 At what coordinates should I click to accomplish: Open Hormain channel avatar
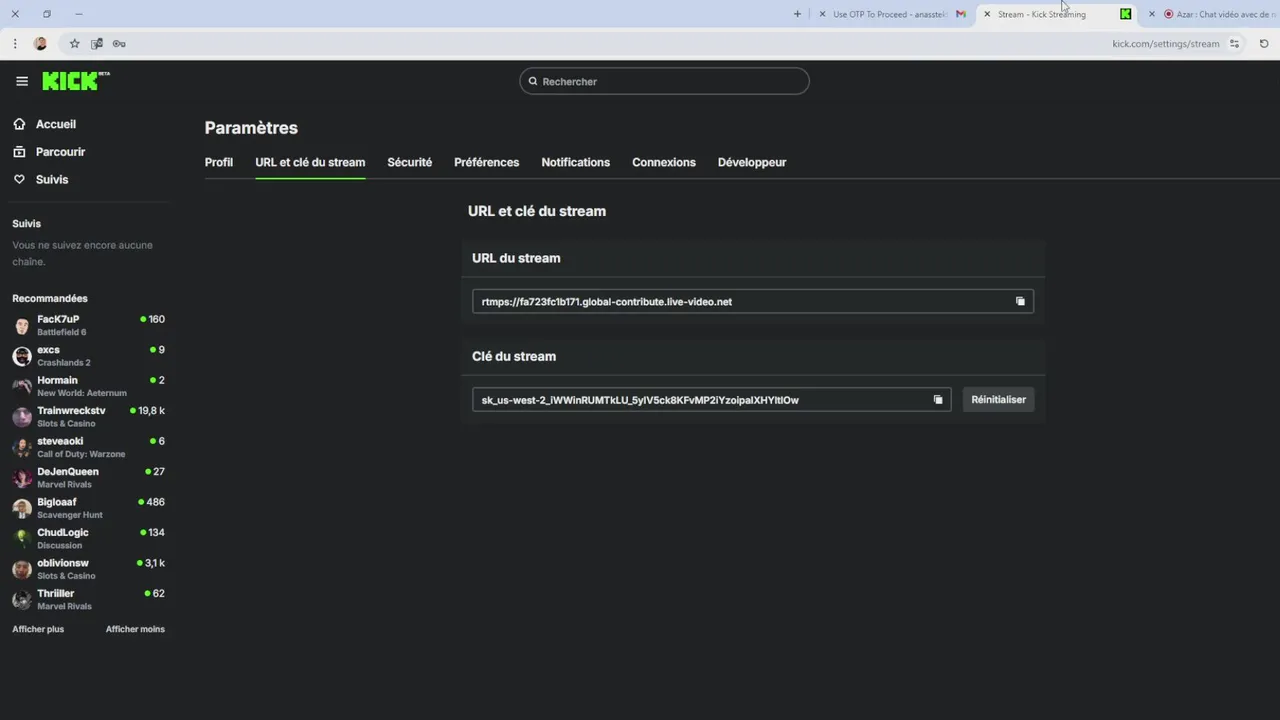22,387
